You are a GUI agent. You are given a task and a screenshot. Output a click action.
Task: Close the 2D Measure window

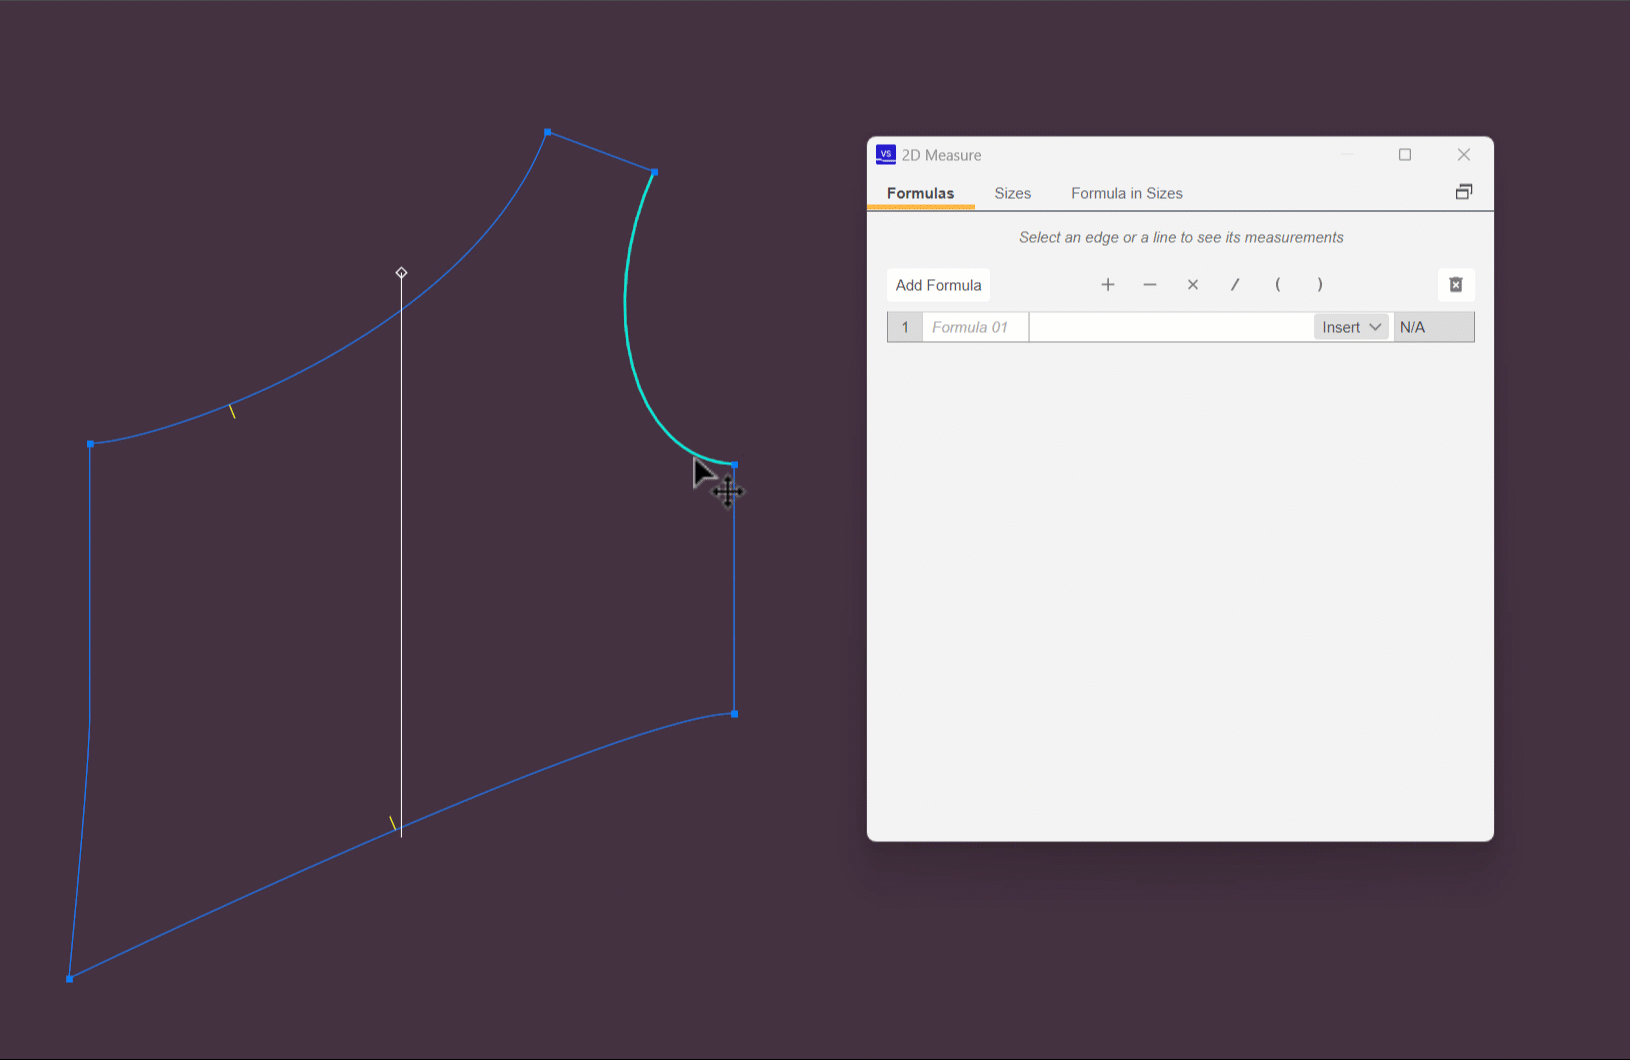click(1464, 154)
